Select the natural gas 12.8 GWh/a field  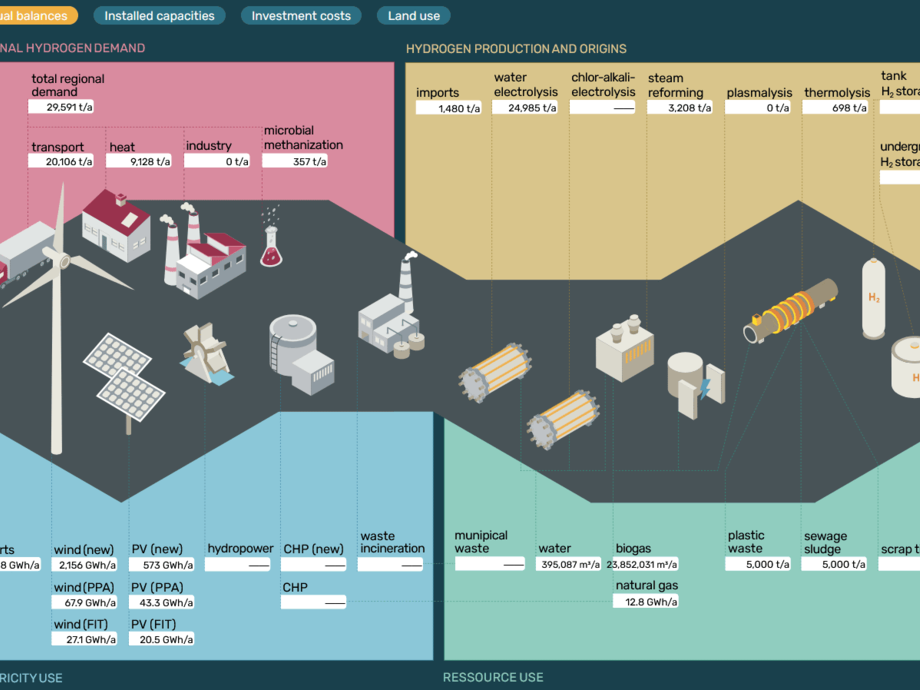646,602
